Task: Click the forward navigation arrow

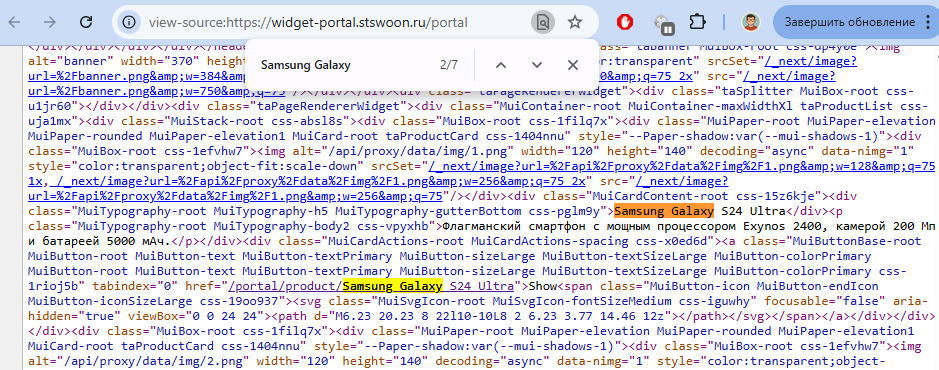Action: 50,23
